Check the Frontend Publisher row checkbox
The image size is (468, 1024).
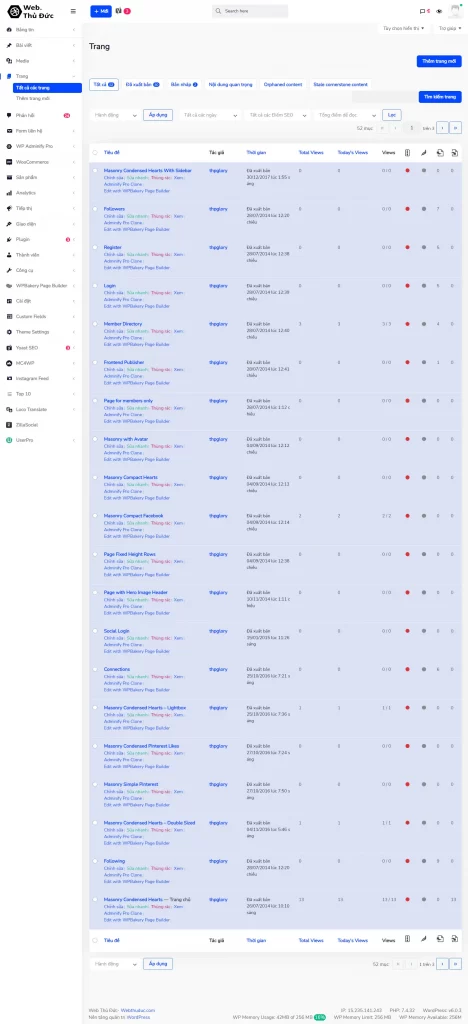tap(95, 362)
